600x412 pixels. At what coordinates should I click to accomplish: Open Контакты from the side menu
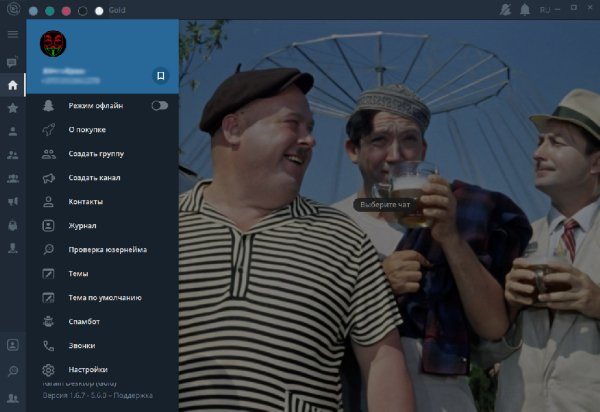[103, 202]
